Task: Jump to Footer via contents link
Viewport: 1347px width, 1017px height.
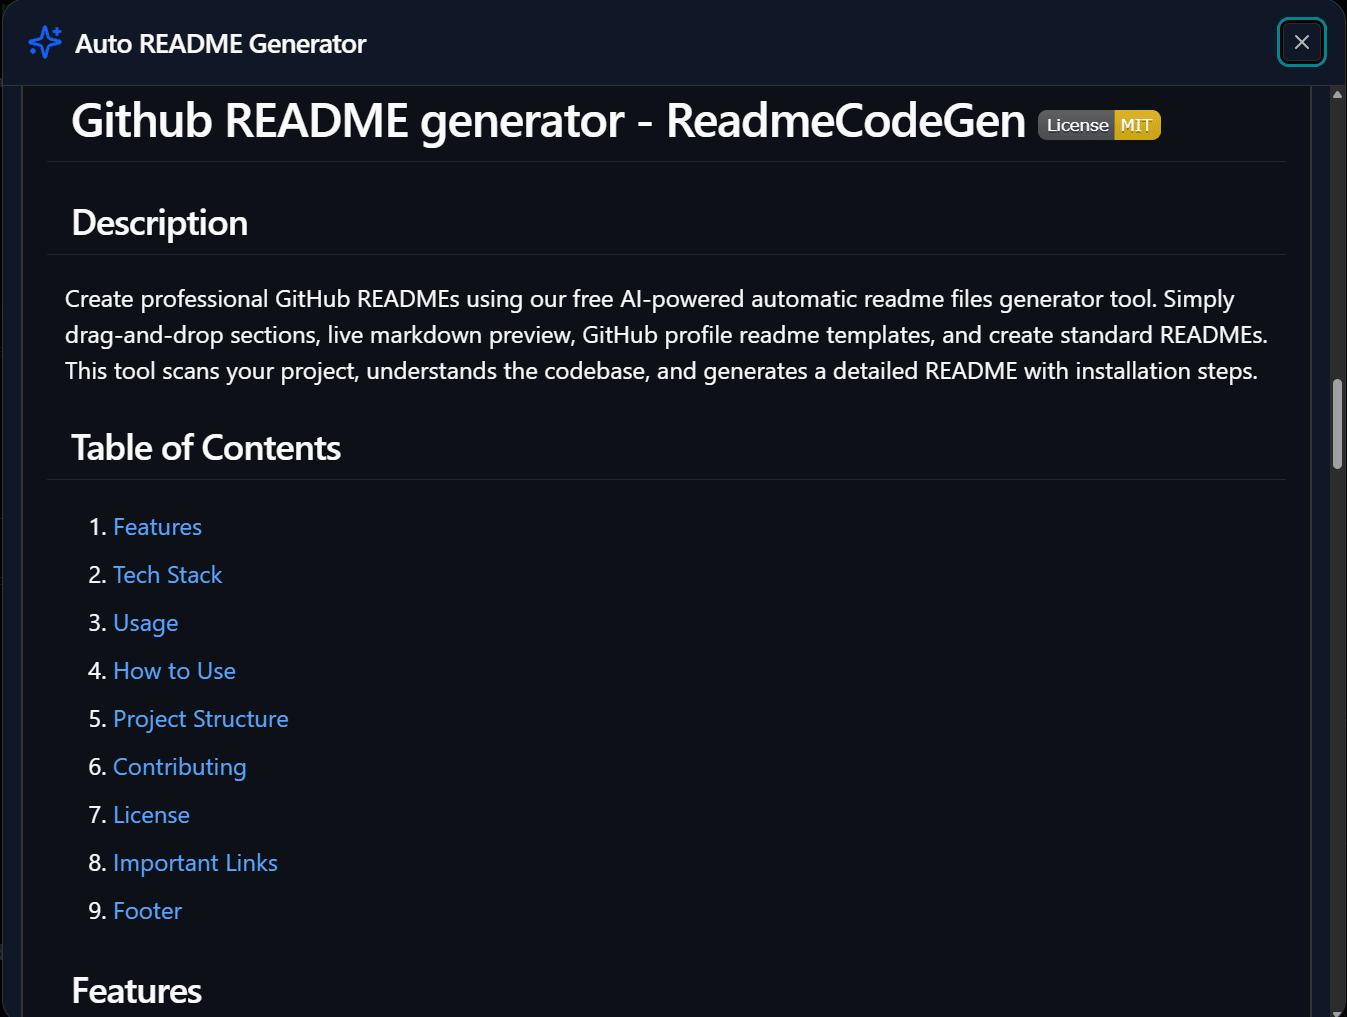Action: (x=147, y=911)
